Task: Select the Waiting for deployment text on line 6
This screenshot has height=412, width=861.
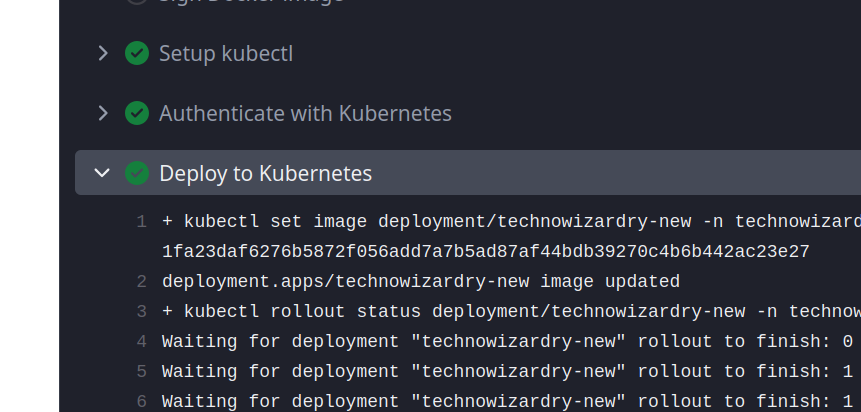Action: pos(507,402)
